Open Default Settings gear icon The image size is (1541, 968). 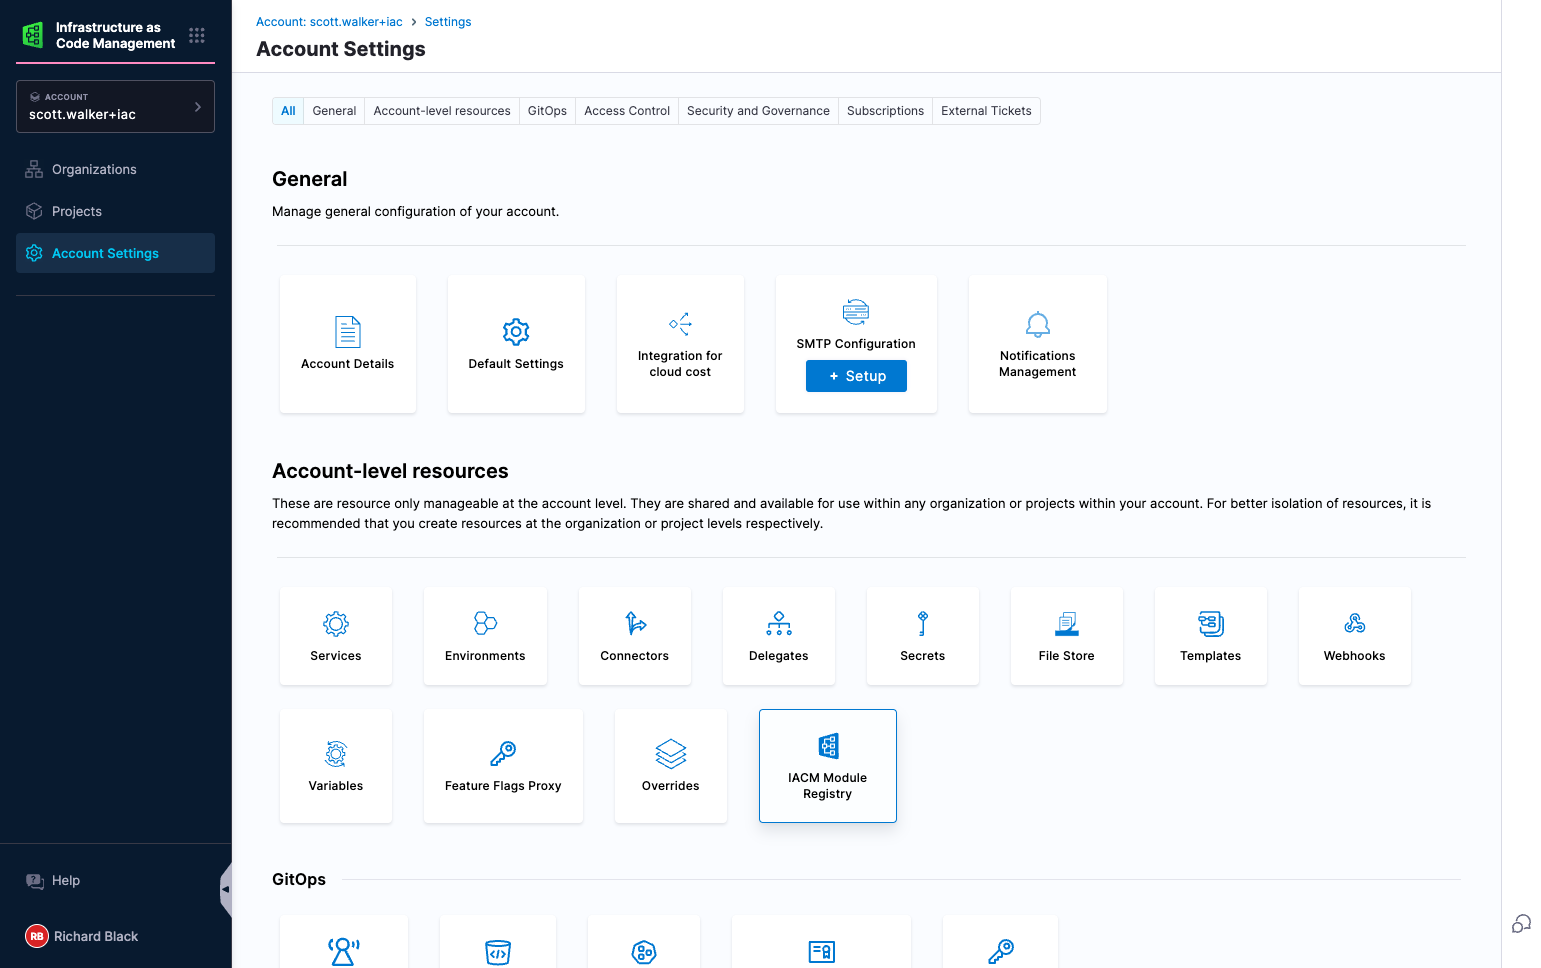(x=516, y=331)
